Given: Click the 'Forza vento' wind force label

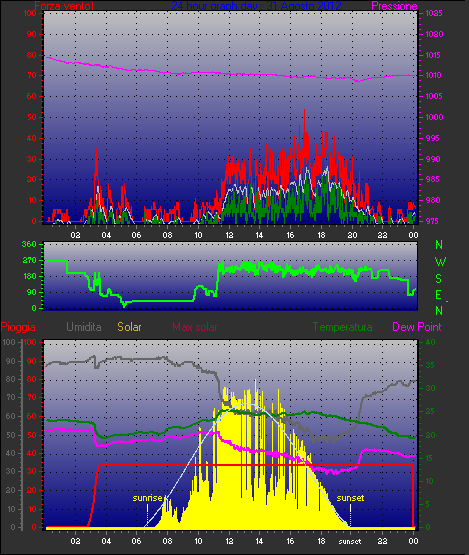Looking at the screenshot, I should [x=64, y=6].
